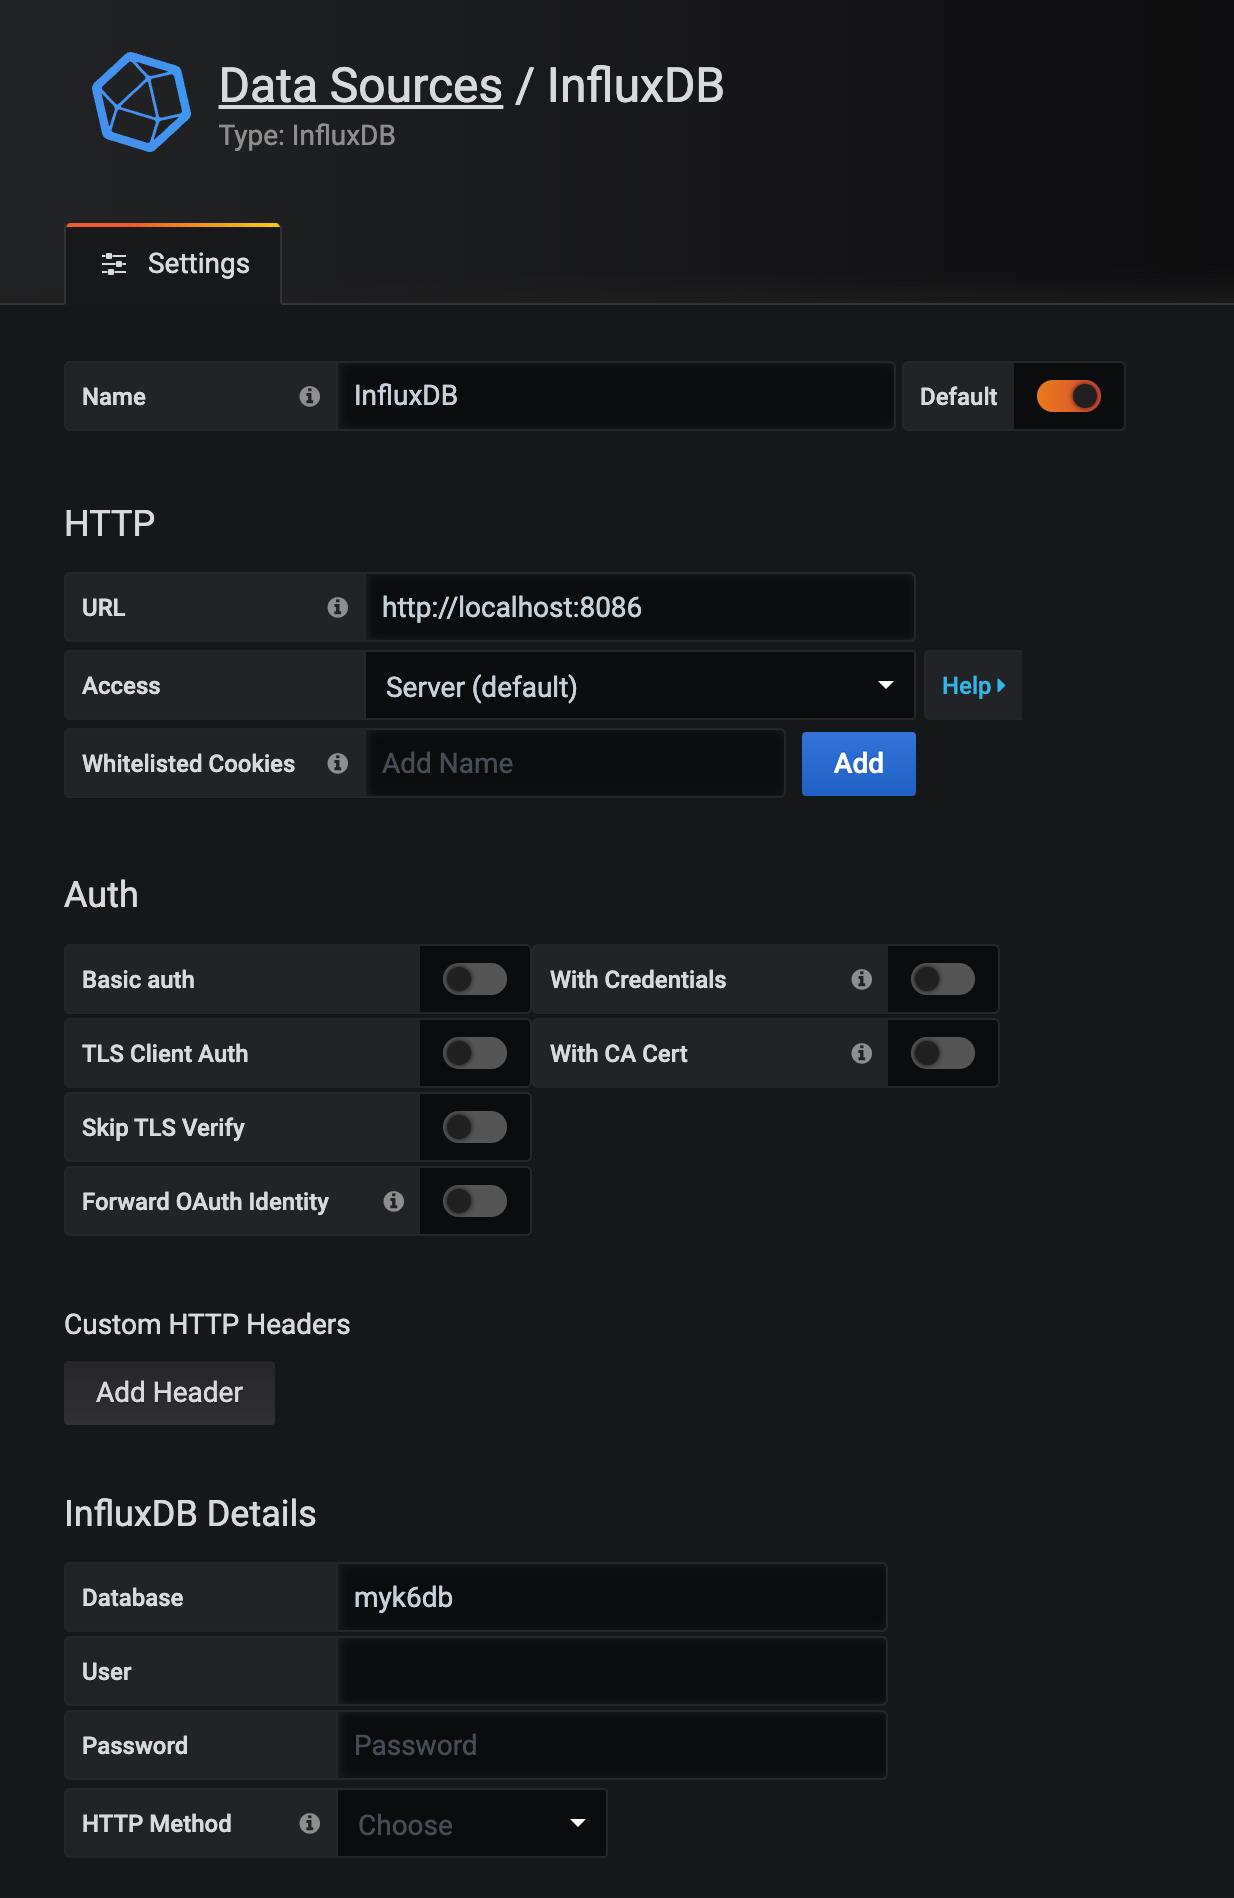Click the empty User input field
This screenshot has height=1898, width=1234.
612,1671
